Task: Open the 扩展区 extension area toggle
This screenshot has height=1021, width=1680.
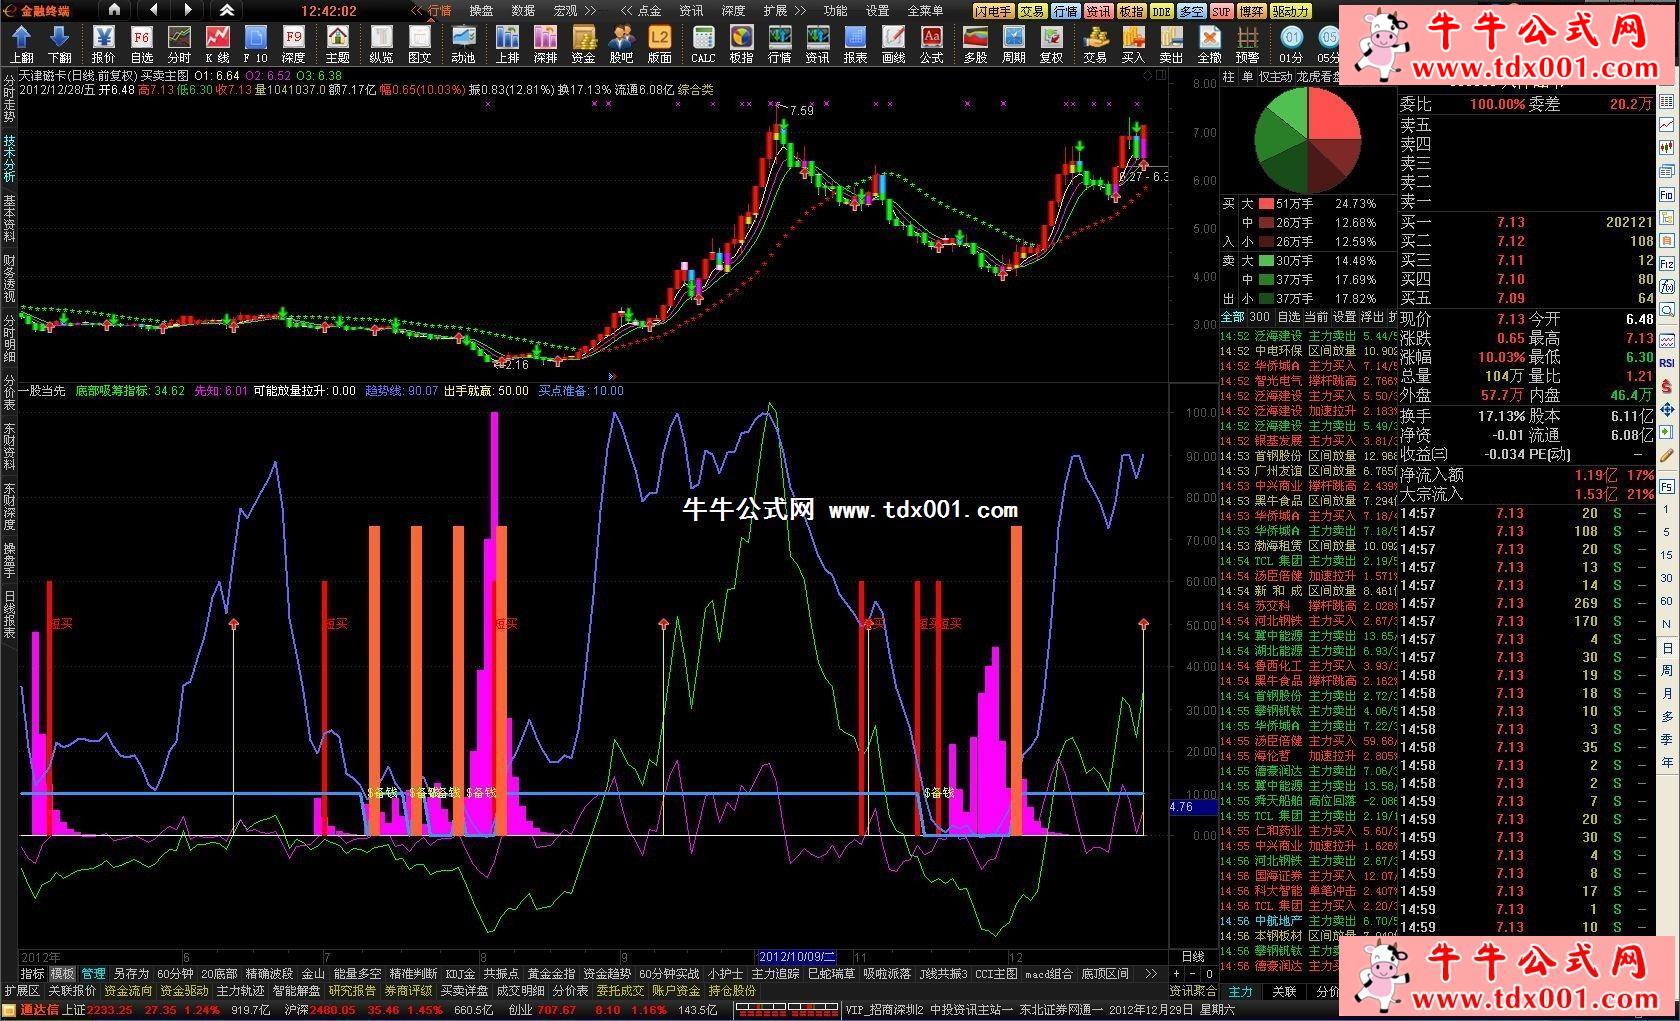Action: tap(22, 991)
